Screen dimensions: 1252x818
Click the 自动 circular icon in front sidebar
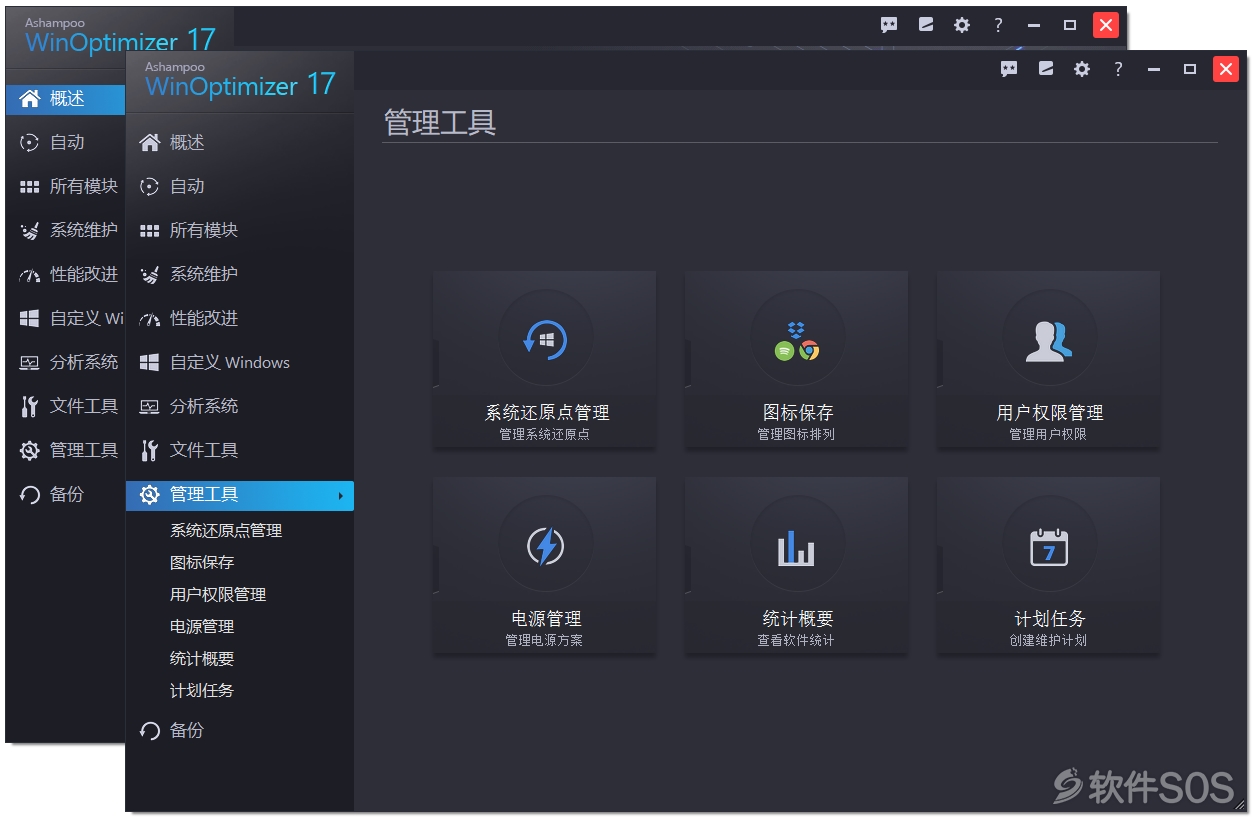coord(150,187)
